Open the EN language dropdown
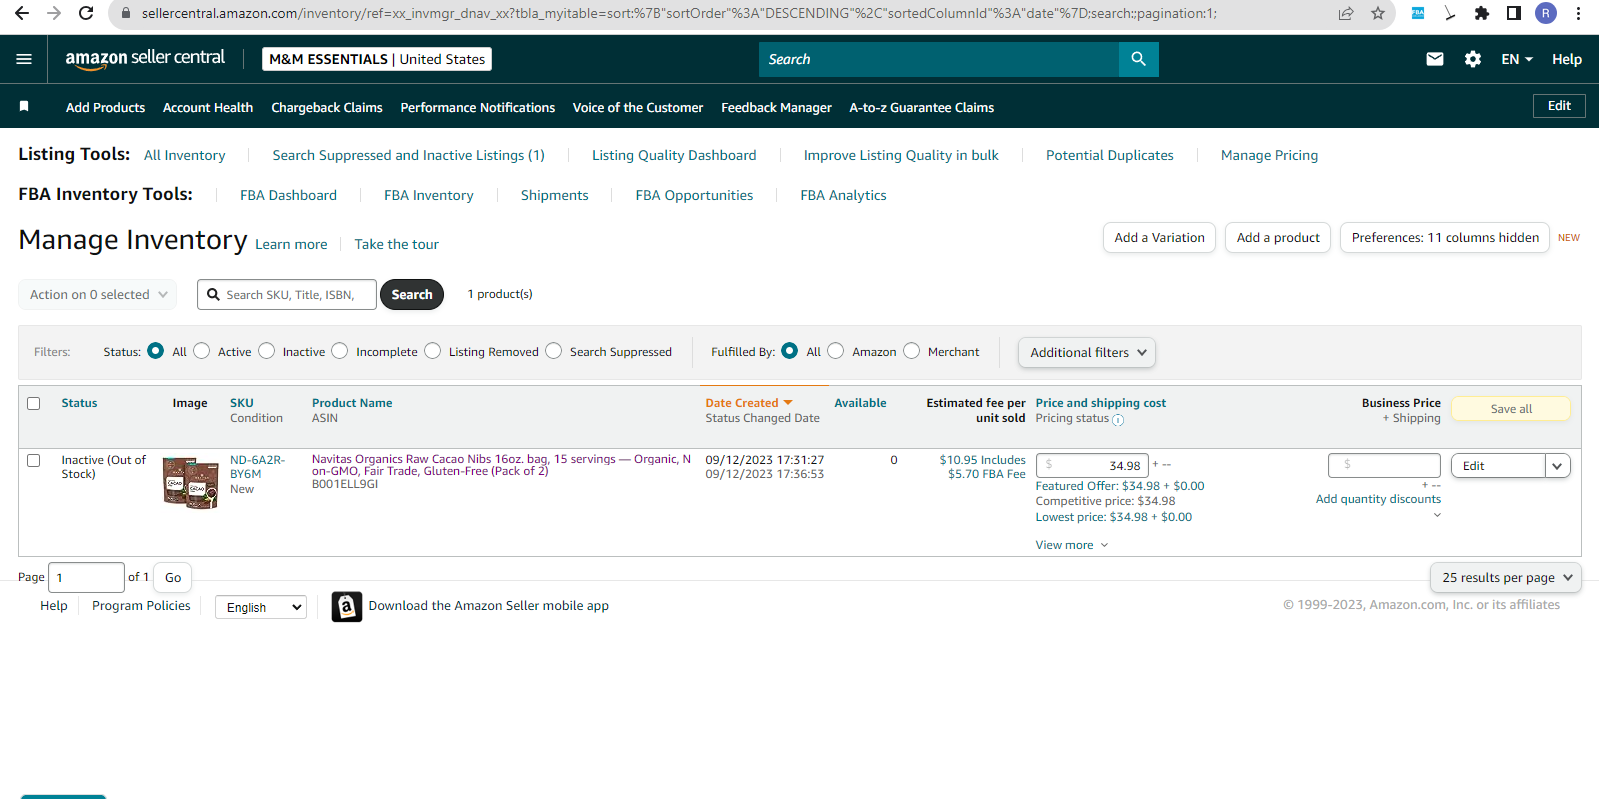 tap(1516, 59)
